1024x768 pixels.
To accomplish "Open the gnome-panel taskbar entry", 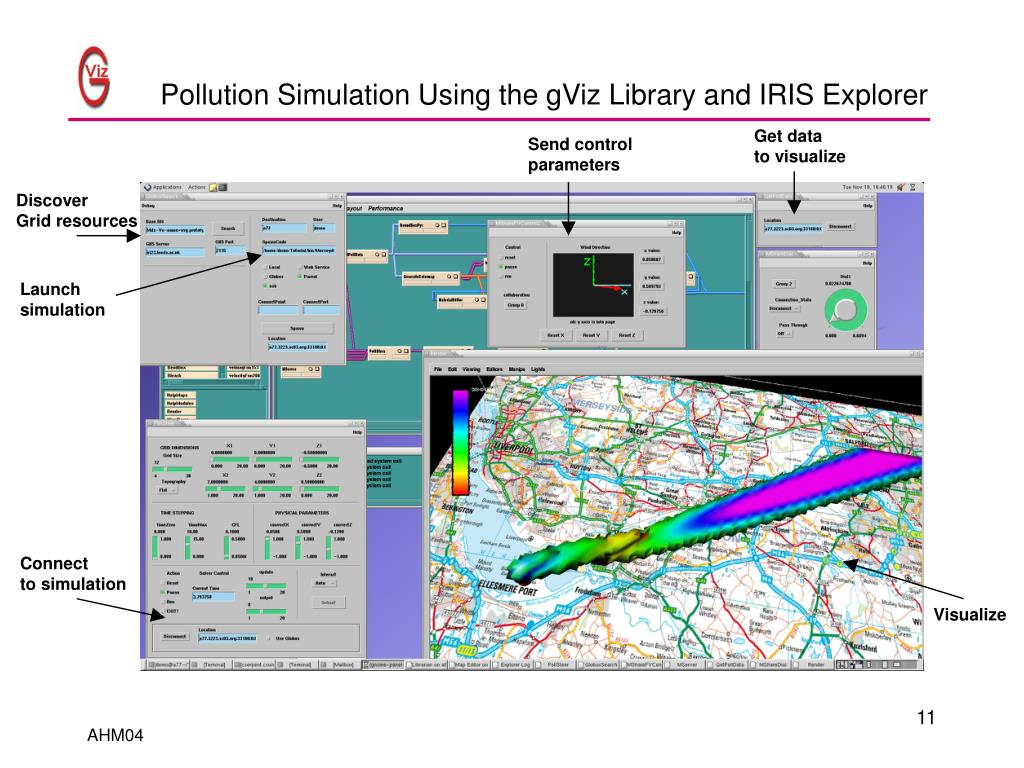I will click(384, 665).
